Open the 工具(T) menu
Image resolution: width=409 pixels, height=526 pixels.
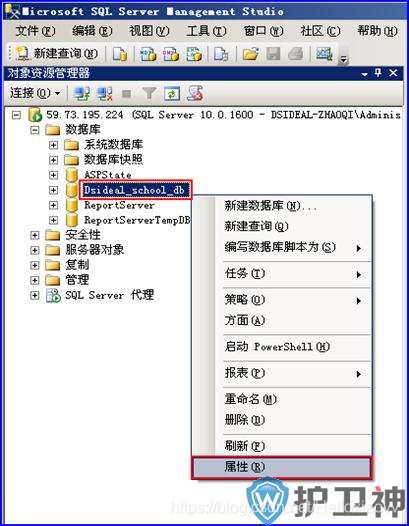206,32
